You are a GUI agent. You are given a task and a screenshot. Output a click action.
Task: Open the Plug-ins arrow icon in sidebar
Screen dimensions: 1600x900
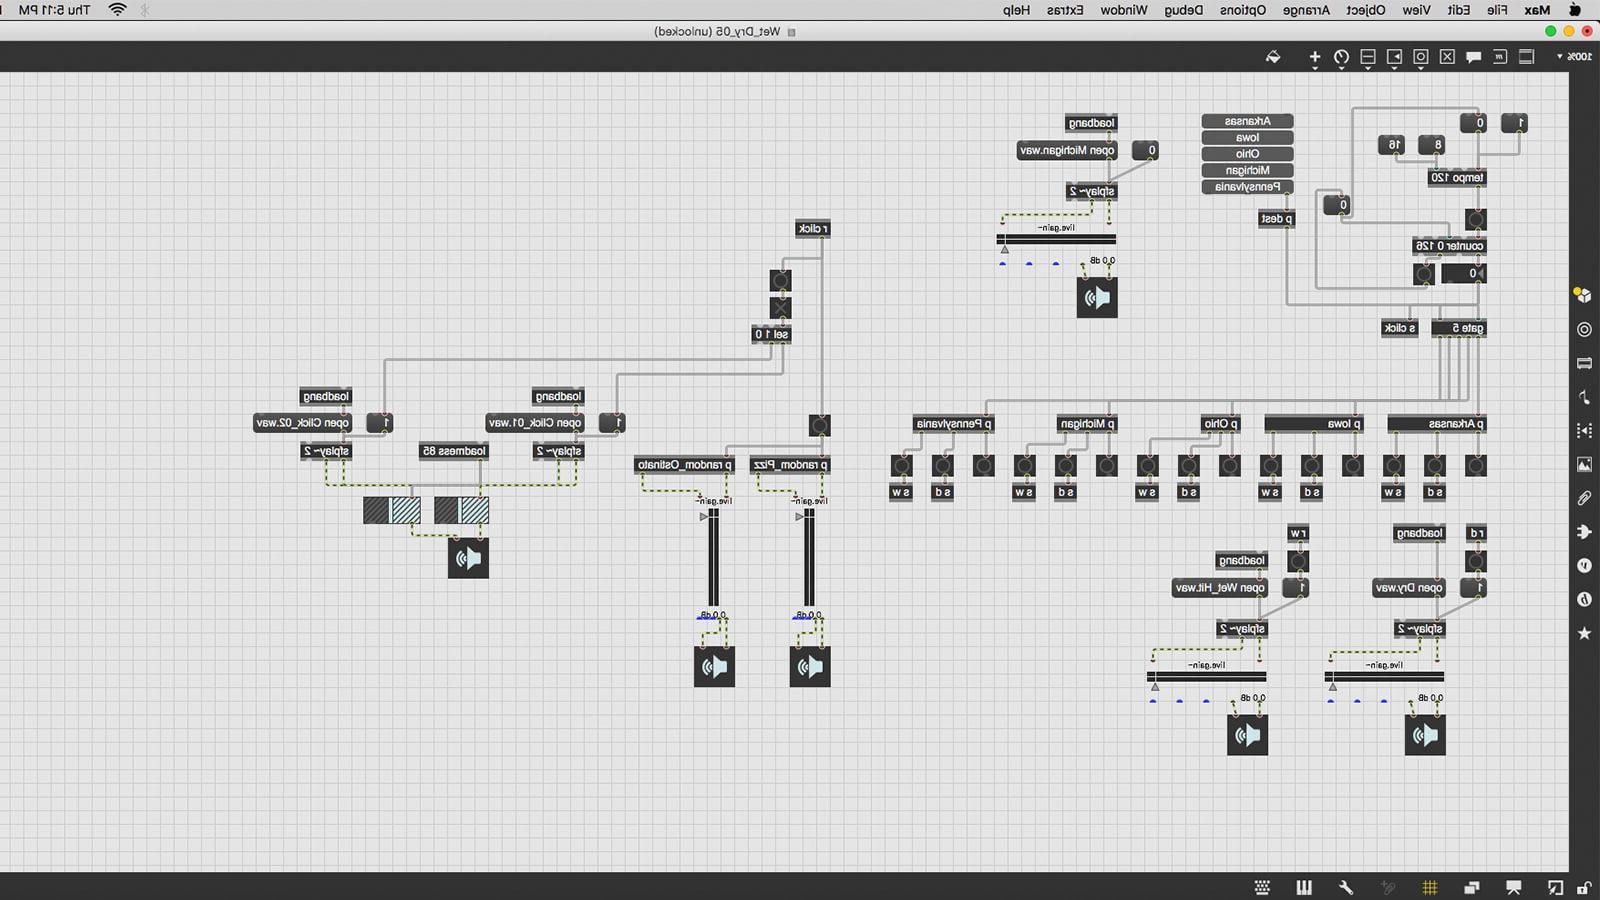1584,532
